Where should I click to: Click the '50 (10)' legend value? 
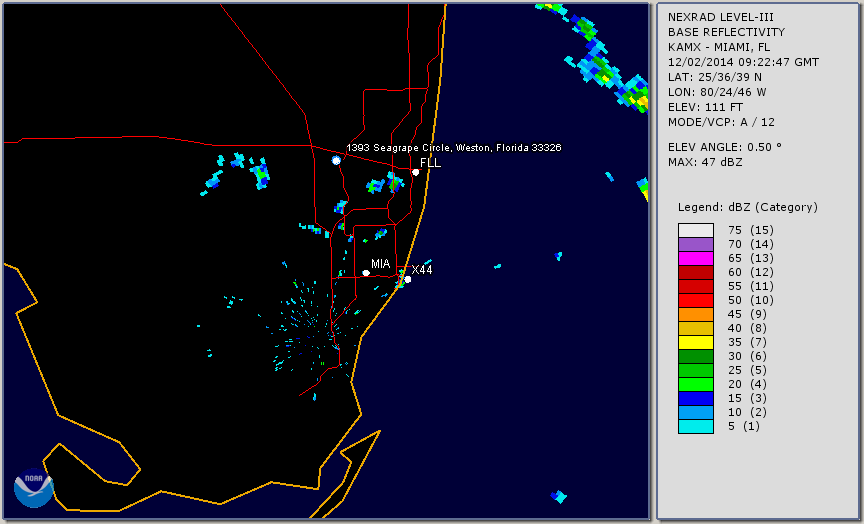point(750,300)
